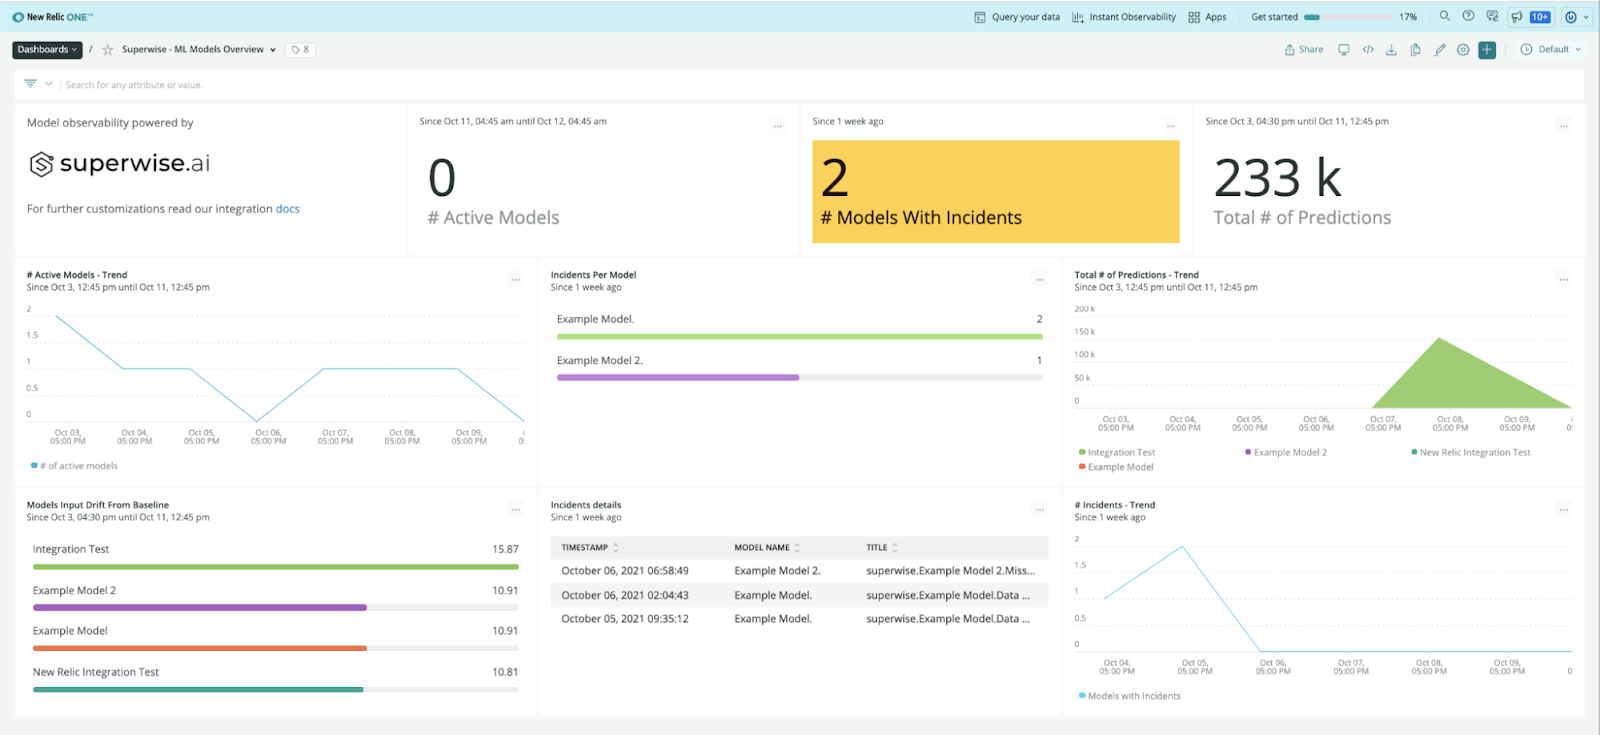Open the global search magnifier icon

coord(1444,16)
